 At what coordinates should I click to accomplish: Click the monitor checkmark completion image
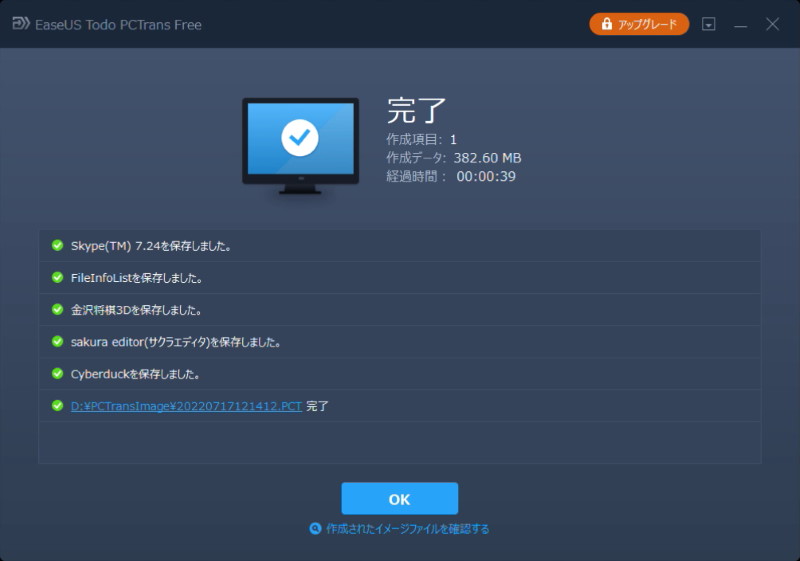[300, 146]
